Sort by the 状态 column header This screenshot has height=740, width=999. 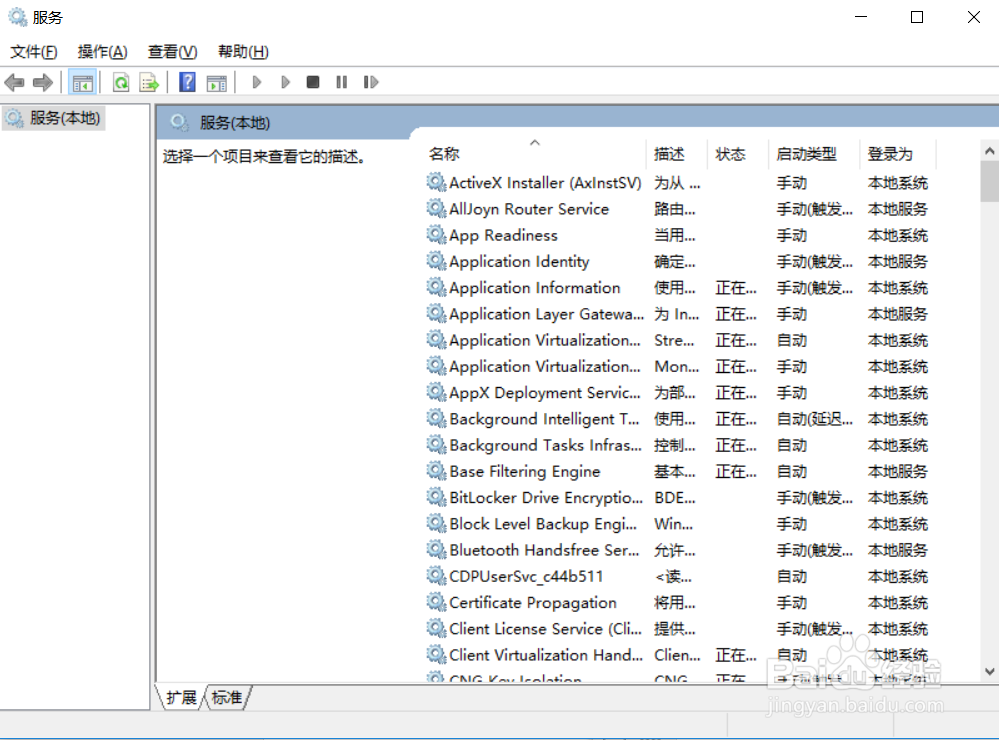tap(737, 154)
